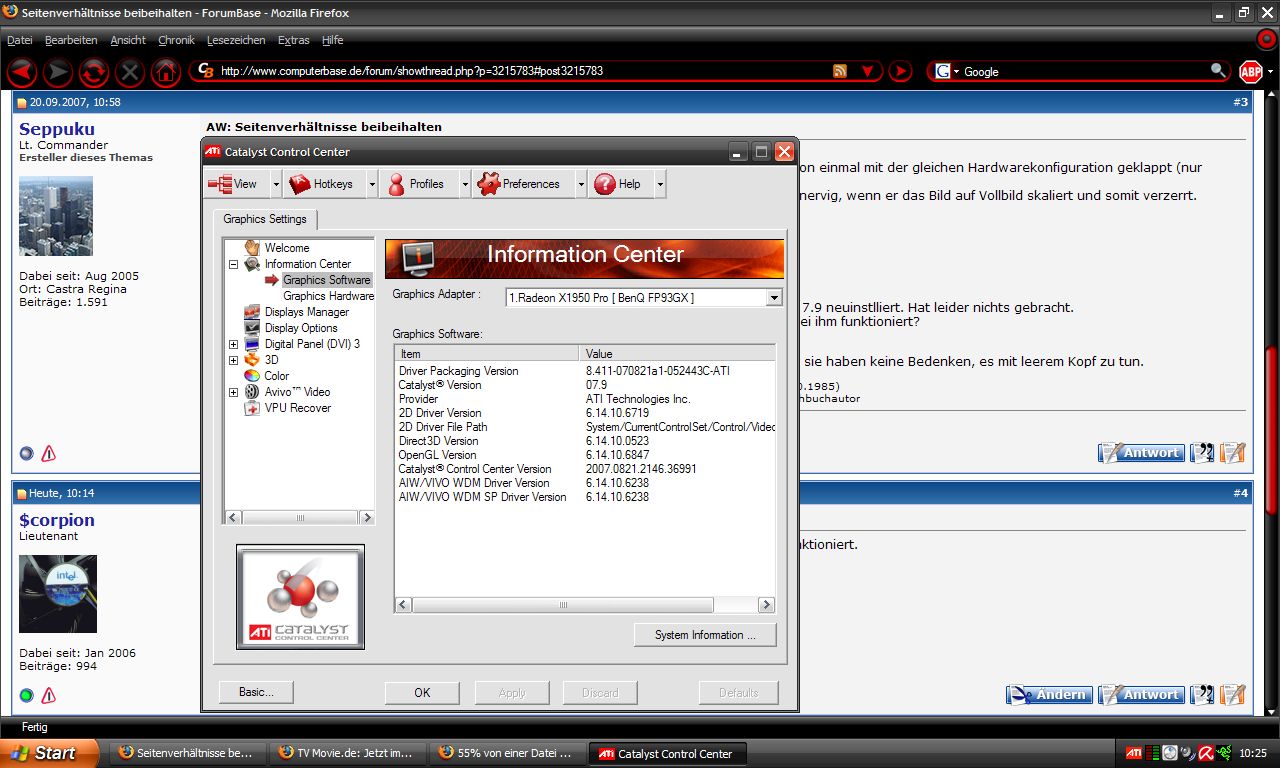
Task: Click Seppuku's skyline avatar thumbnail
Action: click(x=56, y=216)
